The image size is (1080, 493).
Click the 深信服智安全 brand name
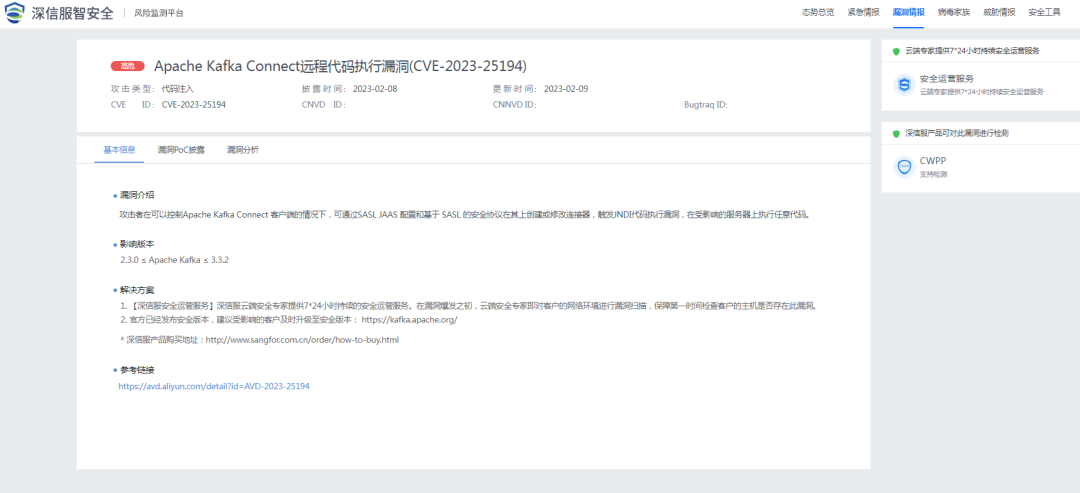point(73,13)
